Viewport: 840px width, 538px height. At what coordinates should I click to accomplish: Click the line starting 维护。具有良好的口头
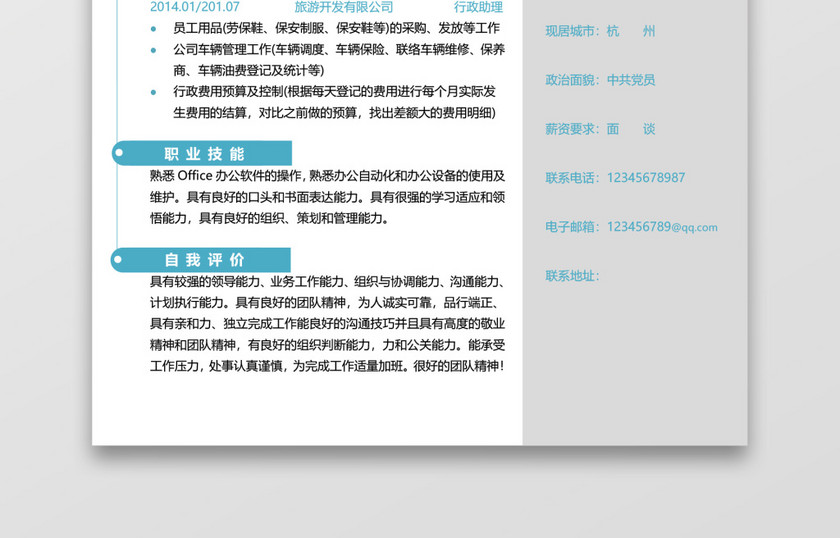pos(327,197)
